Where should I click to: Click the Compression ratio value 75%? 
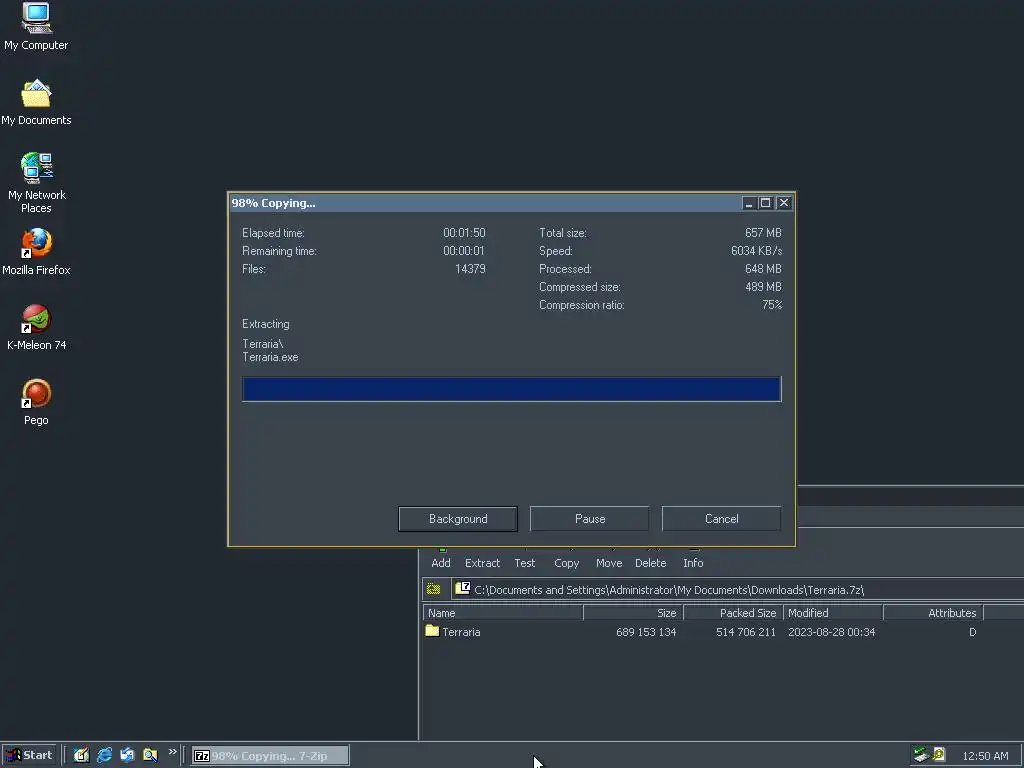point(772,305)
